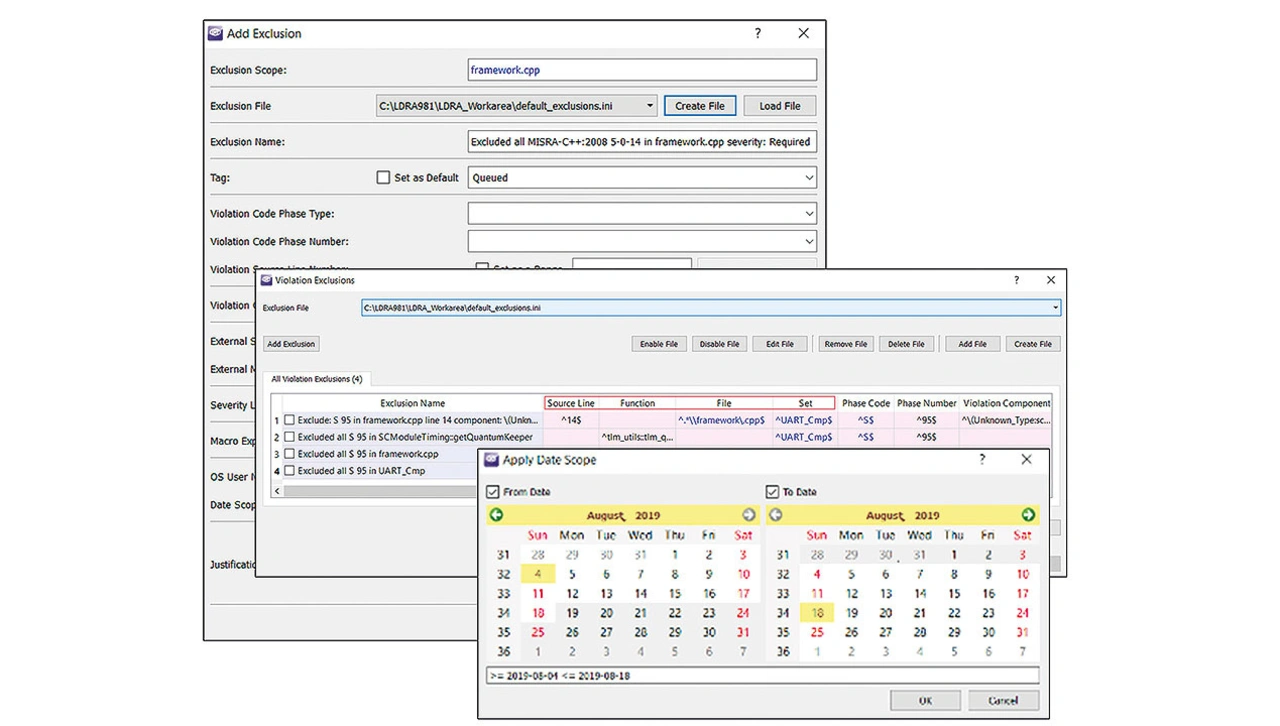The image size is (1280, 726).
Task: Uncheck the To Date checkbox
Action: [x=772, y=492]
